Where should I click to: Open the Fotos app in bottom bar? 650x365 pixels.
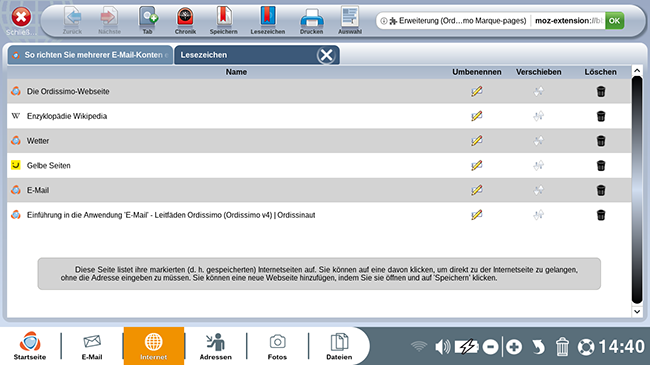coord(277,346)
